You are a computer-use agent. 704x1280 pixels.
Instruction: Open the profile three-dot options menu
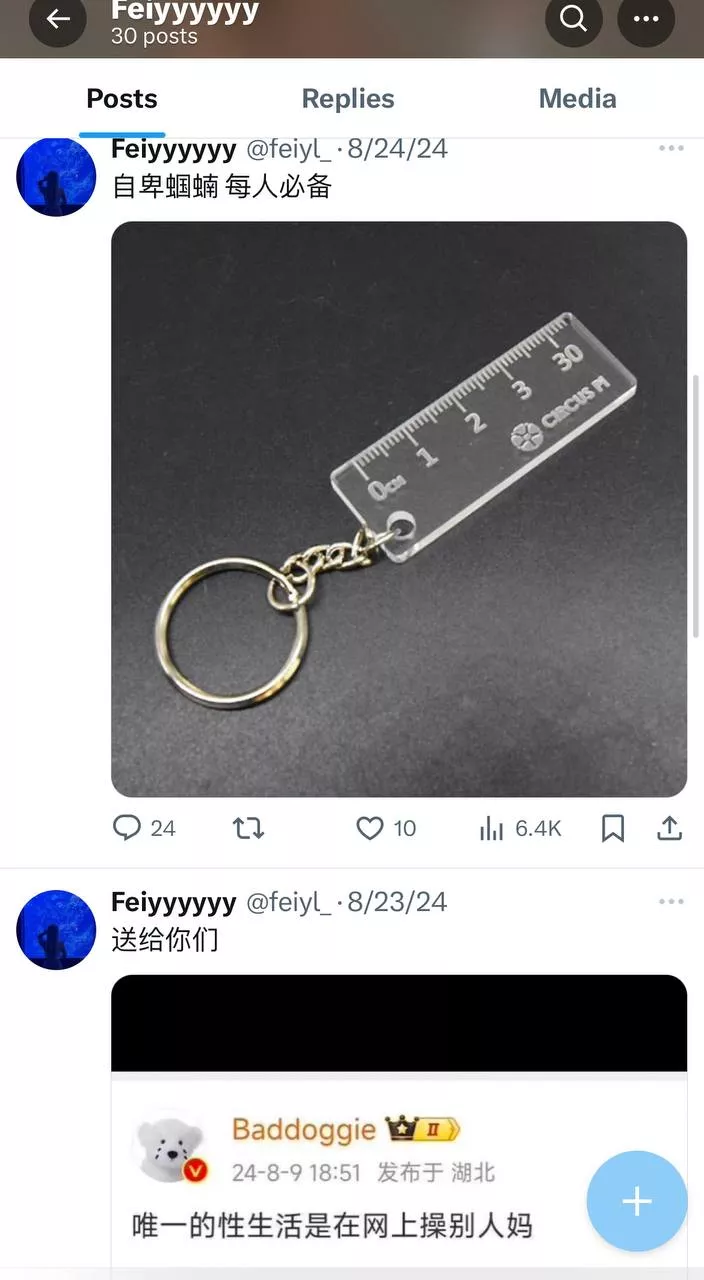(x=646, y=19)
